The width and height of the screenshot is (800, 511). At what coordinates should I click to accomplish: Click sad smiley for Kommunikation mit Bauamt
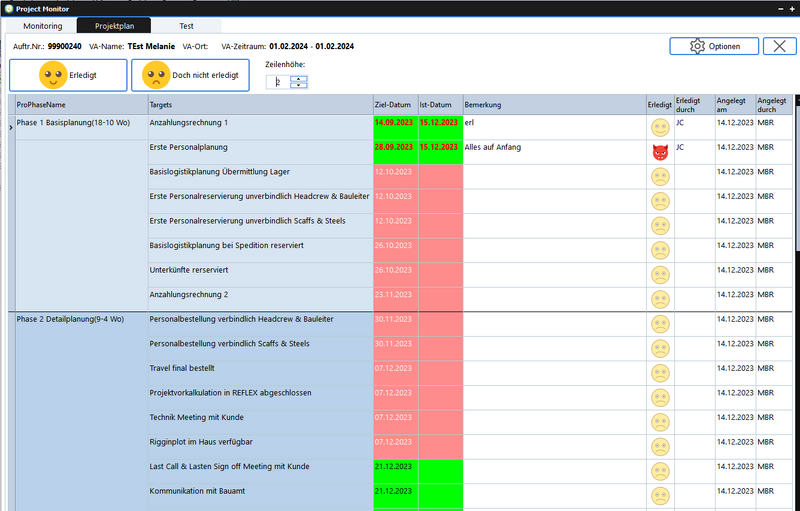660,495
